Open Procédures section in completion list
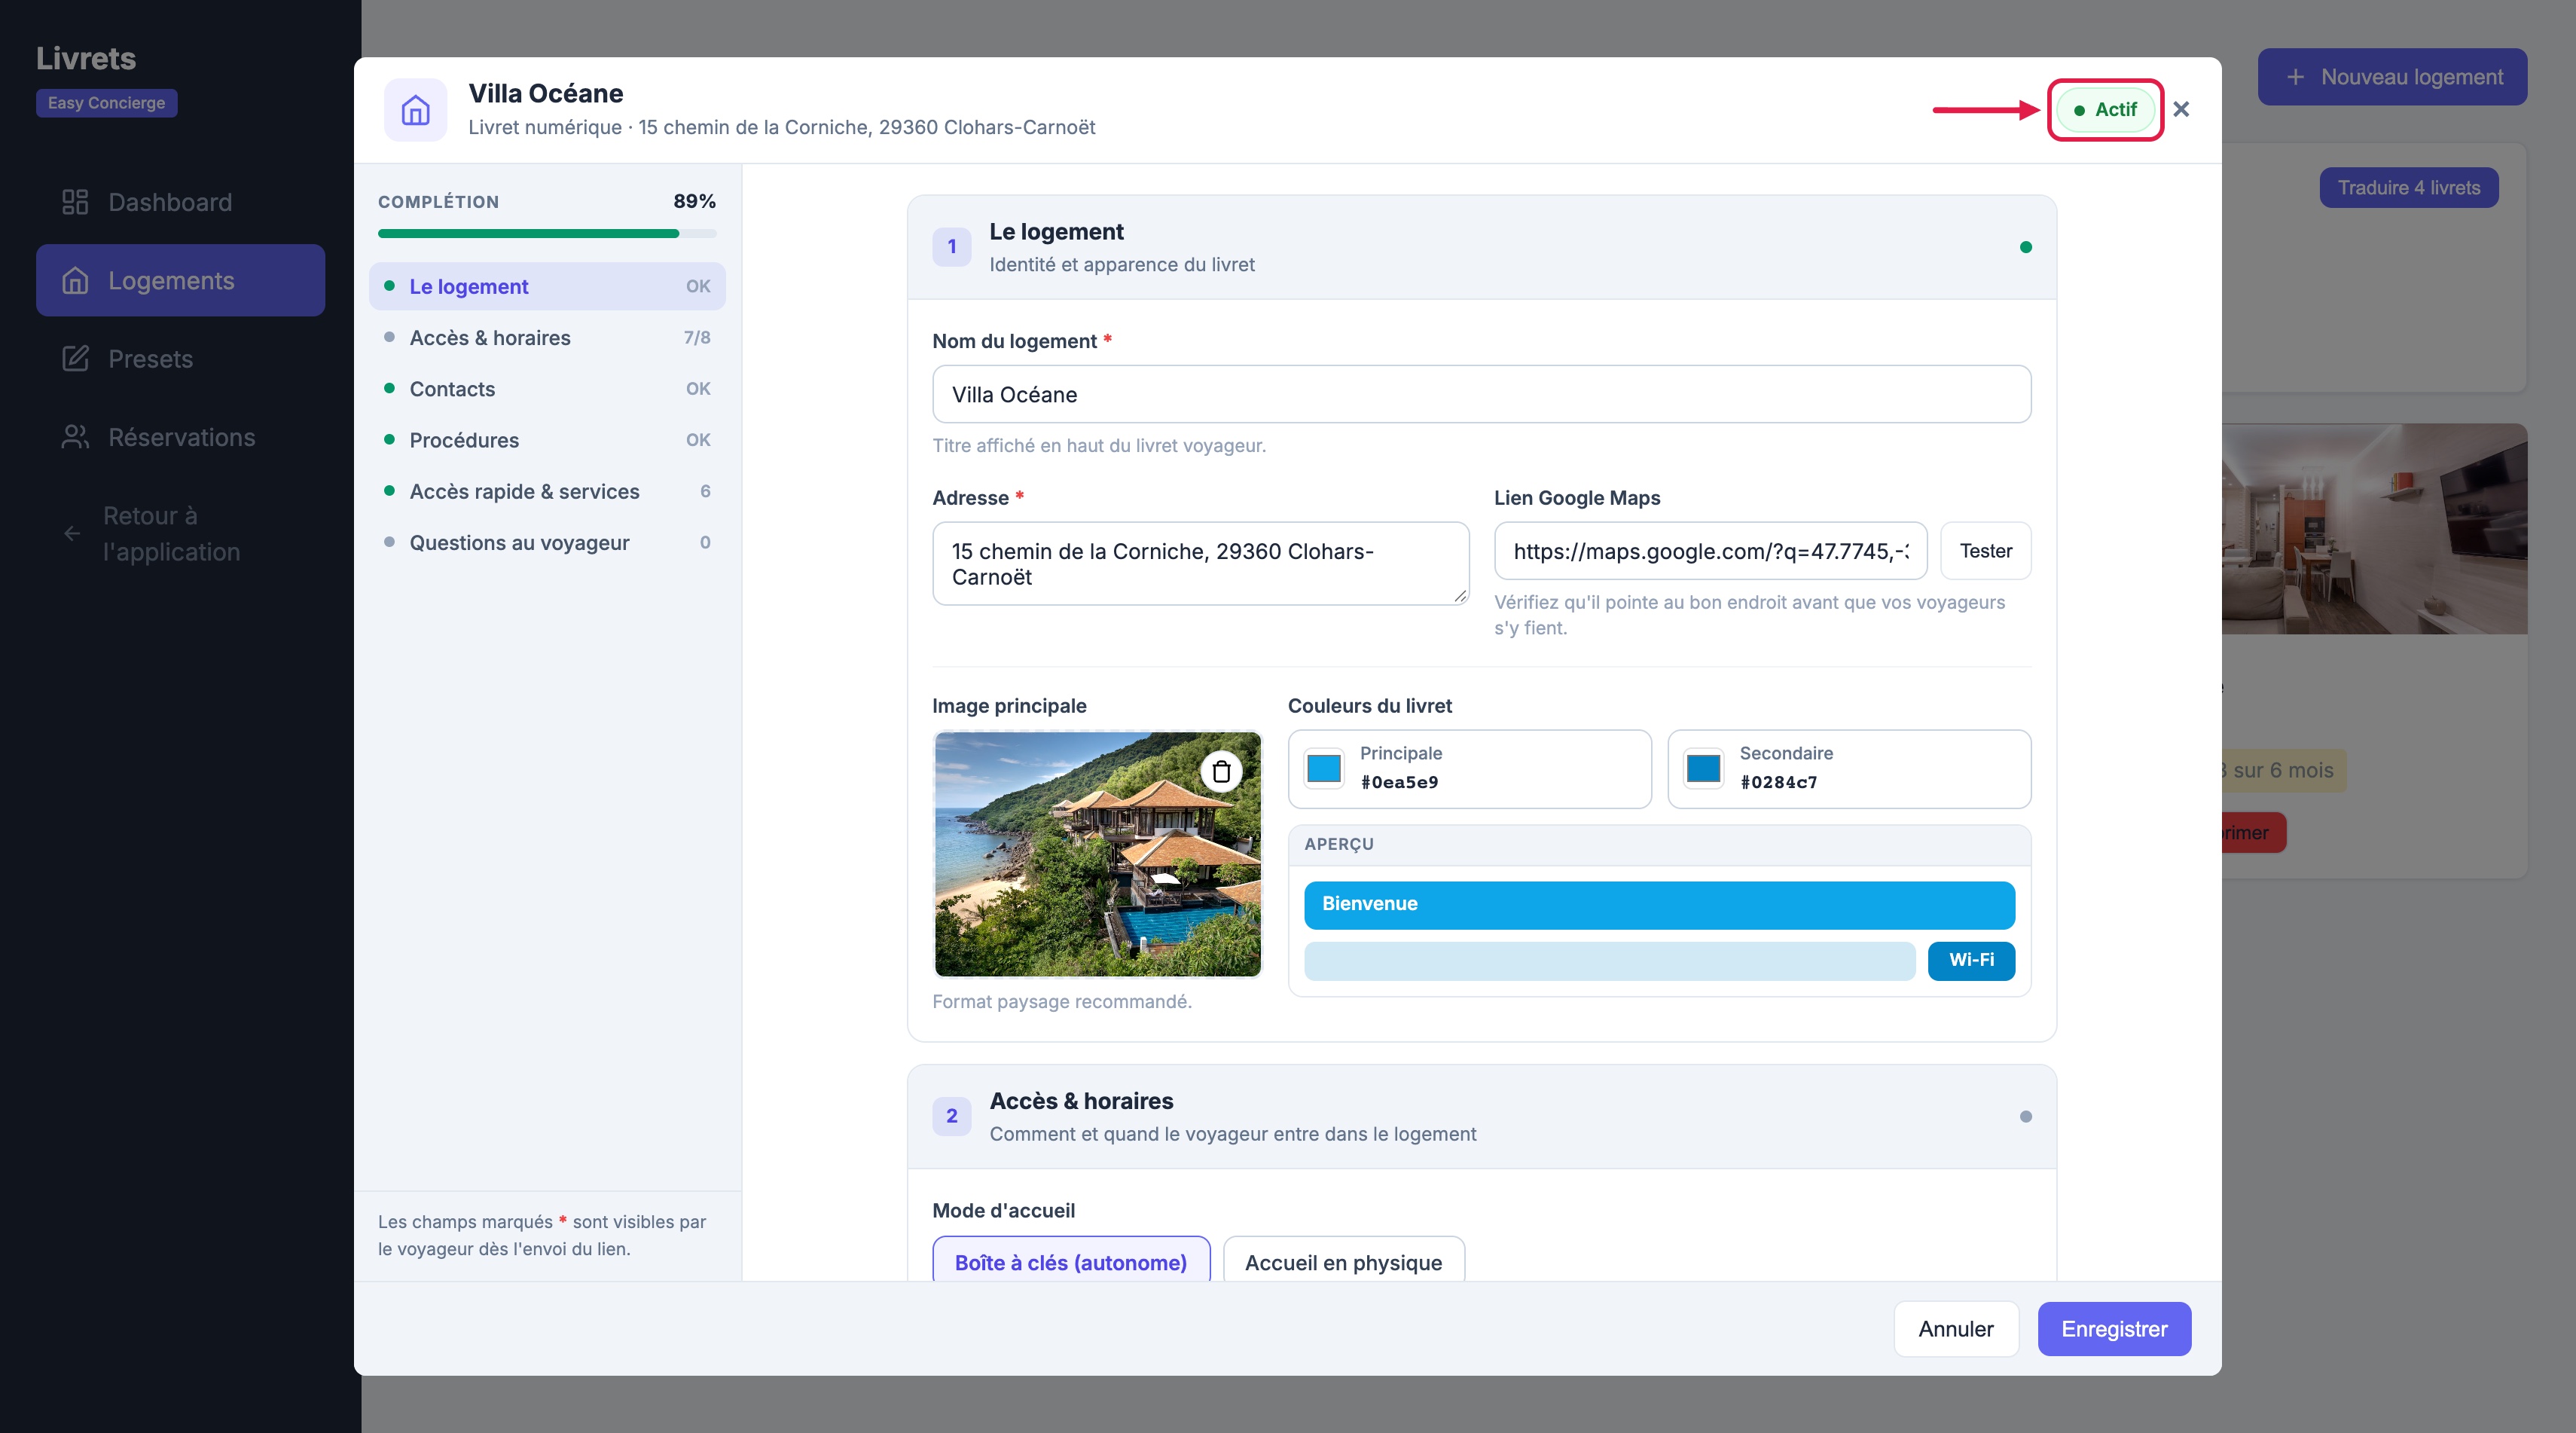The image size is (2576, 1433). pos(547,440)
